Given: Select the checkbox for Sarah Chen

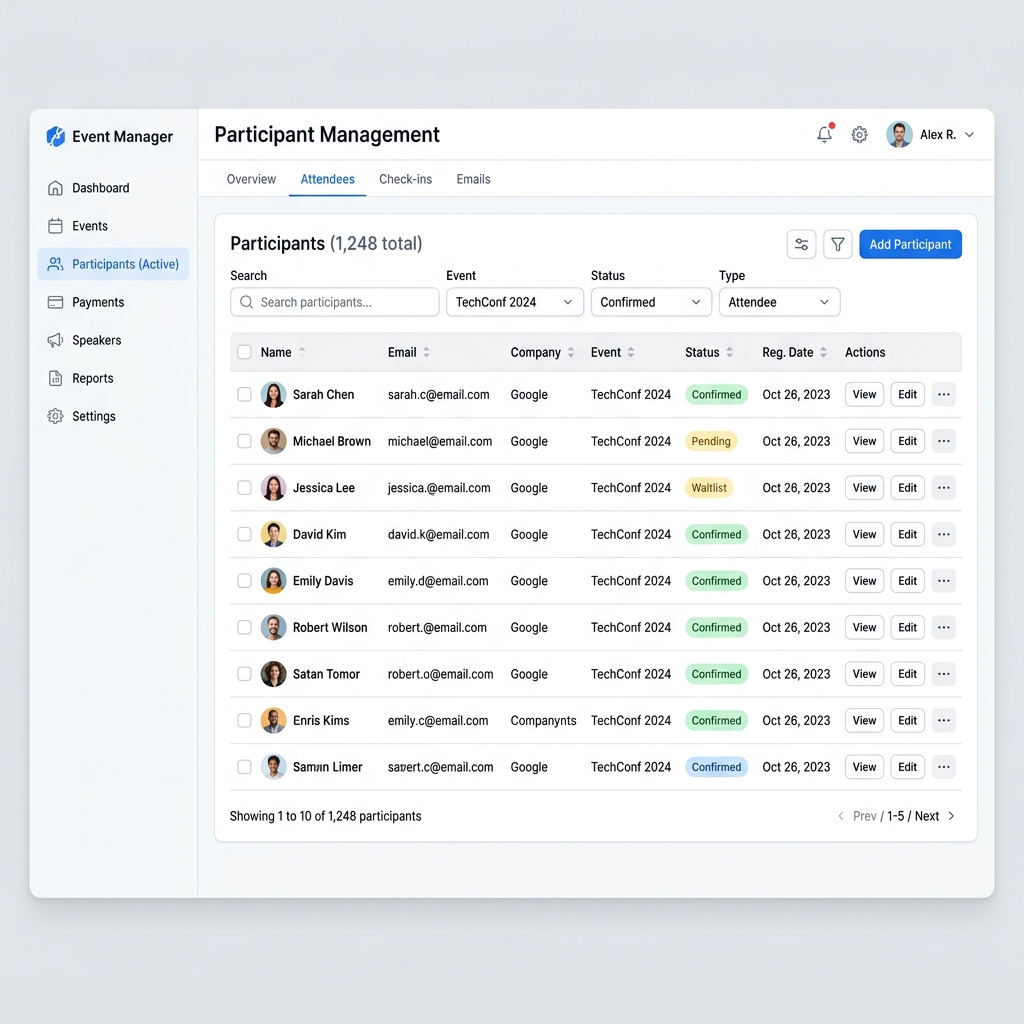Looking at the screenshot, I should (244, 394).
